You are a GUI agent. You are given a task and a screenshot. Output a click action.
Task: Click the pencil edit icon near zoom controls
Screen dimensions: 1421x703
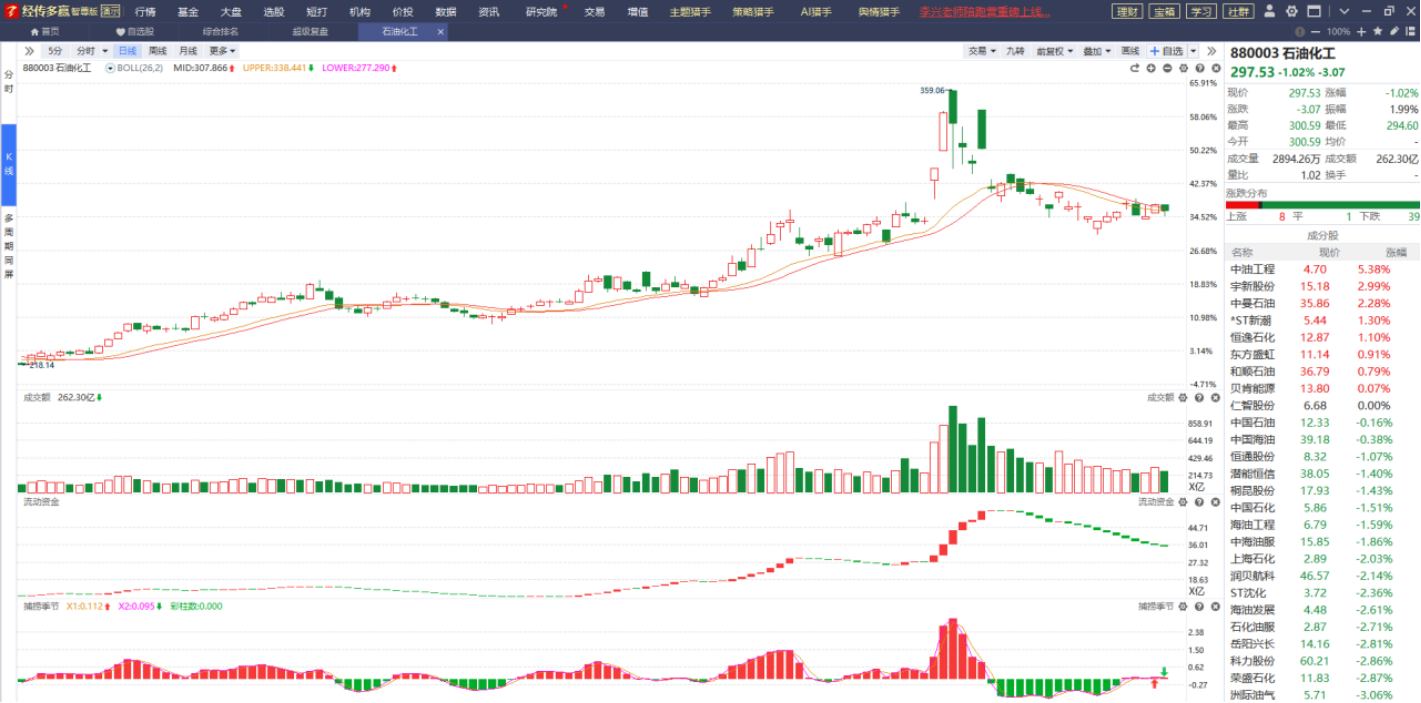click(1394, 32)
